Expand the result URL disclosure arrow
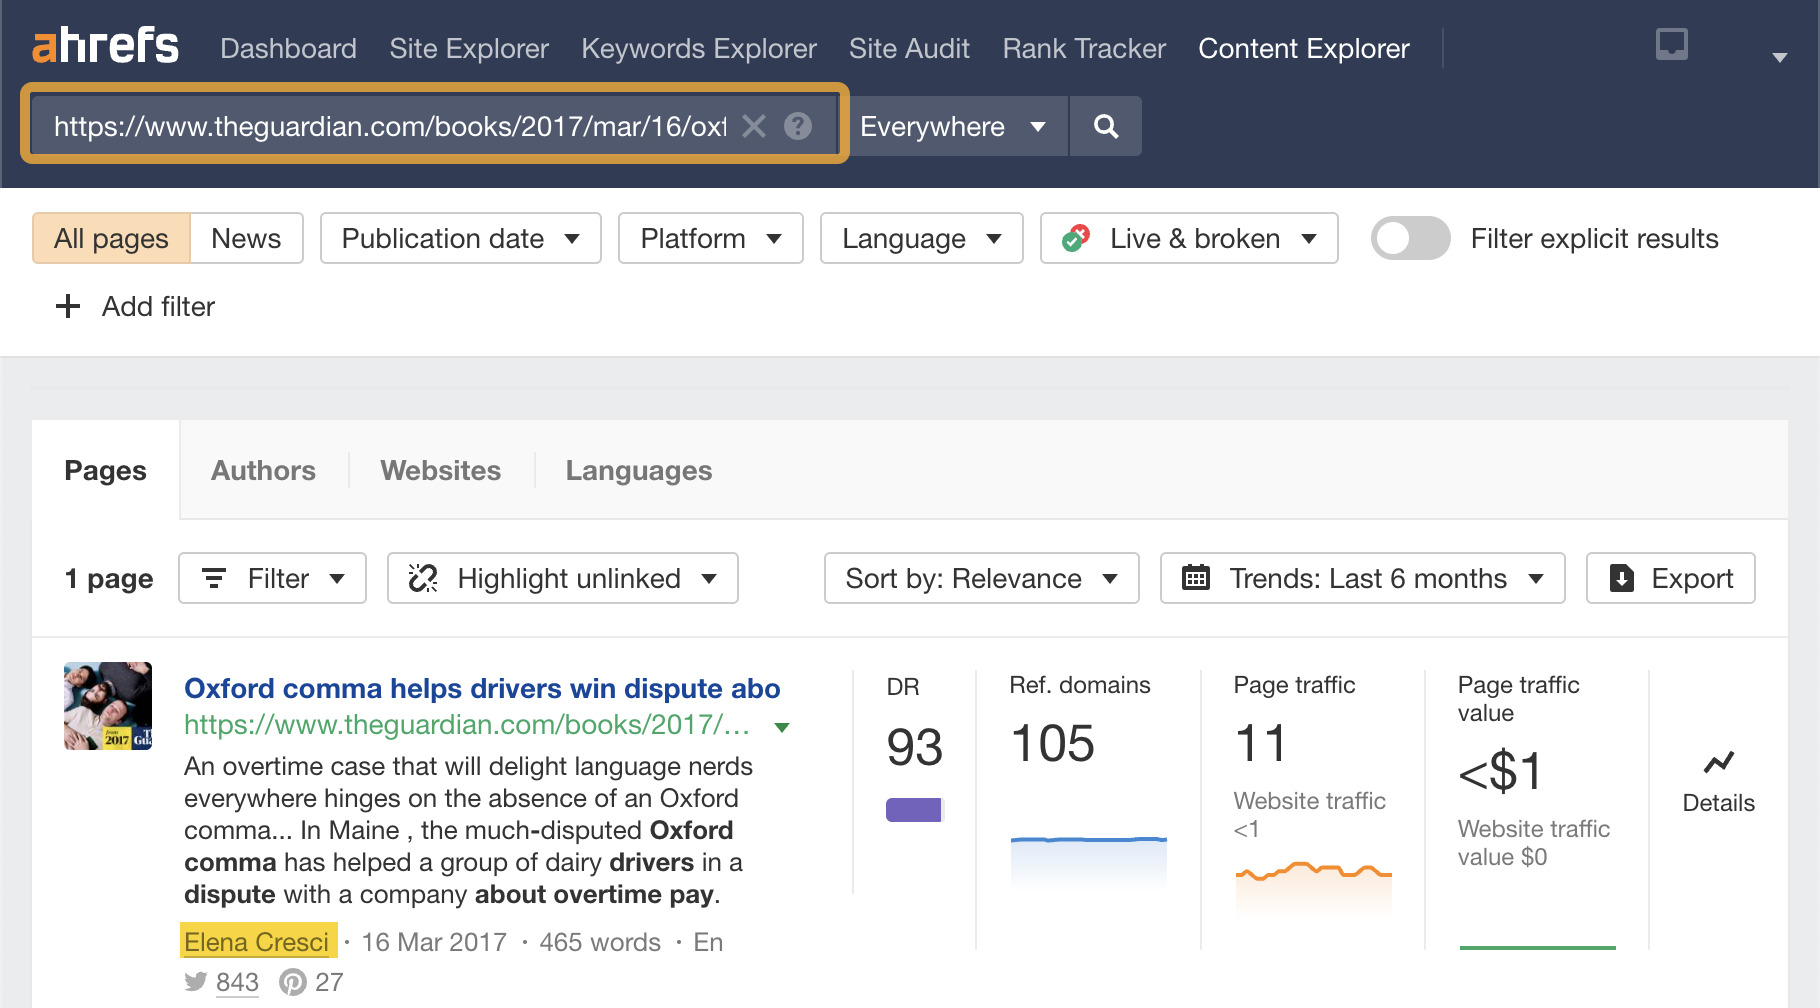The image size is (1820, 1008). [x=782, y=726]
